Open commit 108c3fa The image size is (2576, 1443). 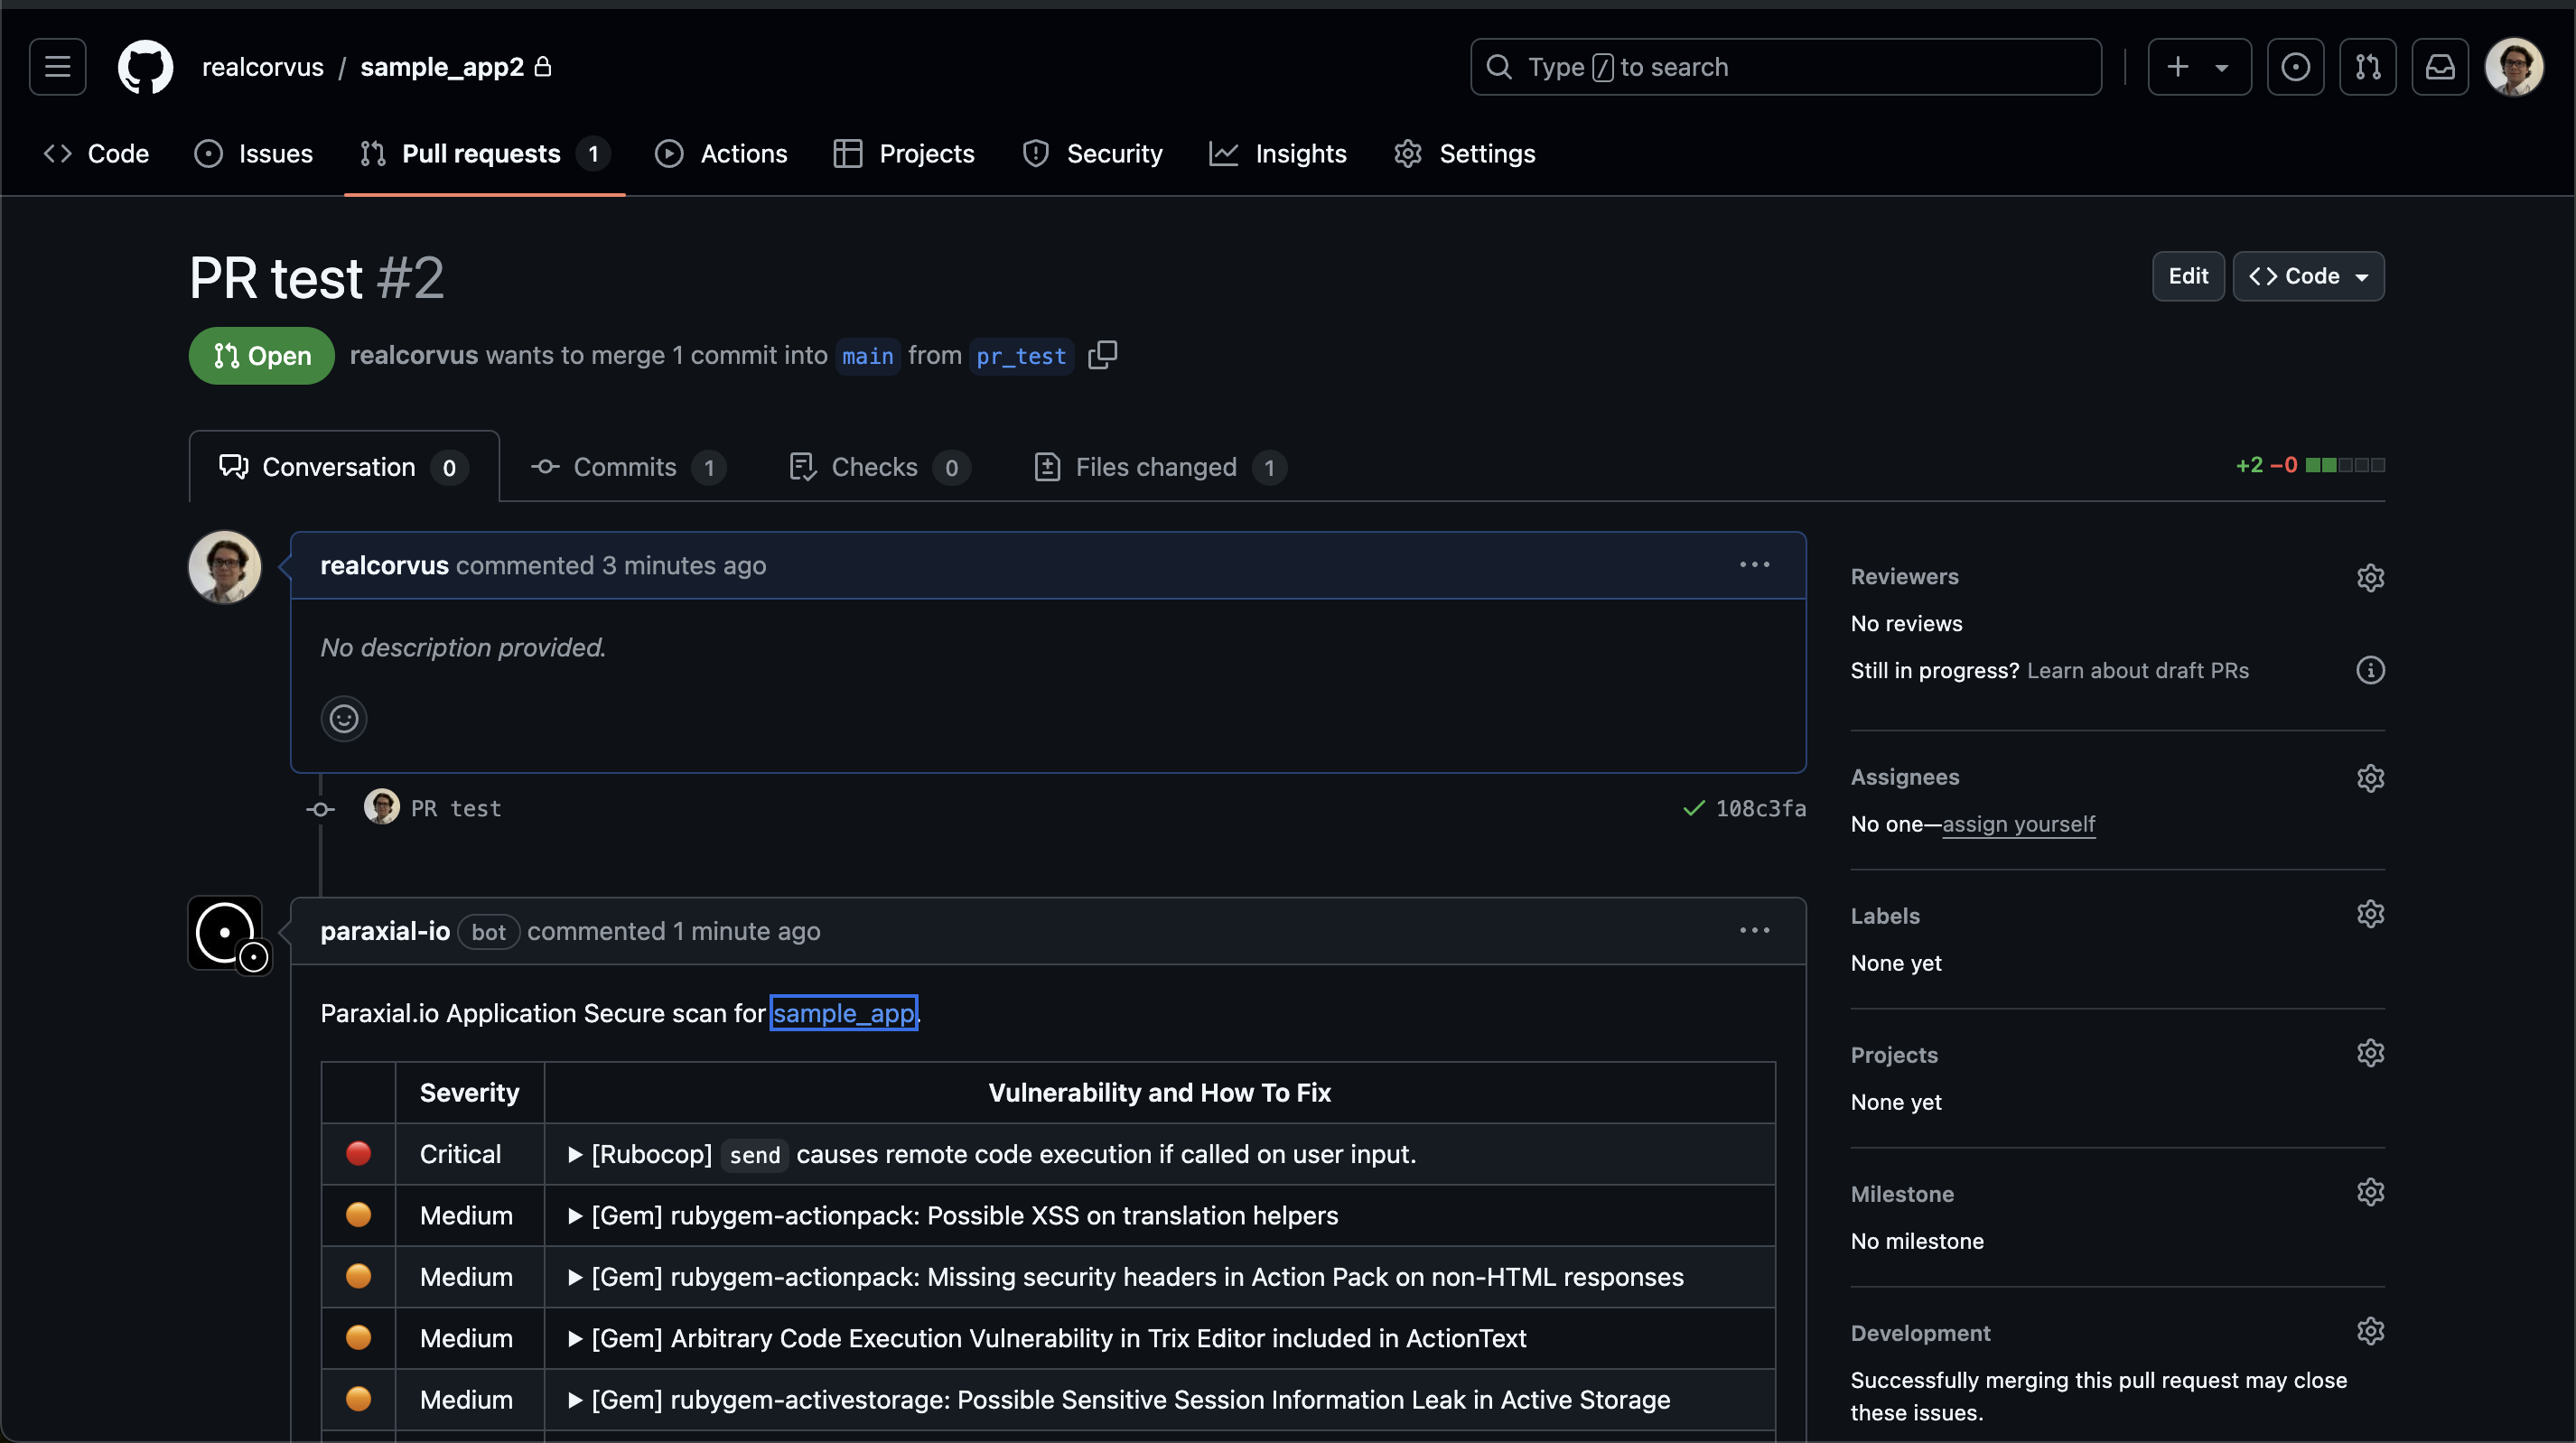1761,808
